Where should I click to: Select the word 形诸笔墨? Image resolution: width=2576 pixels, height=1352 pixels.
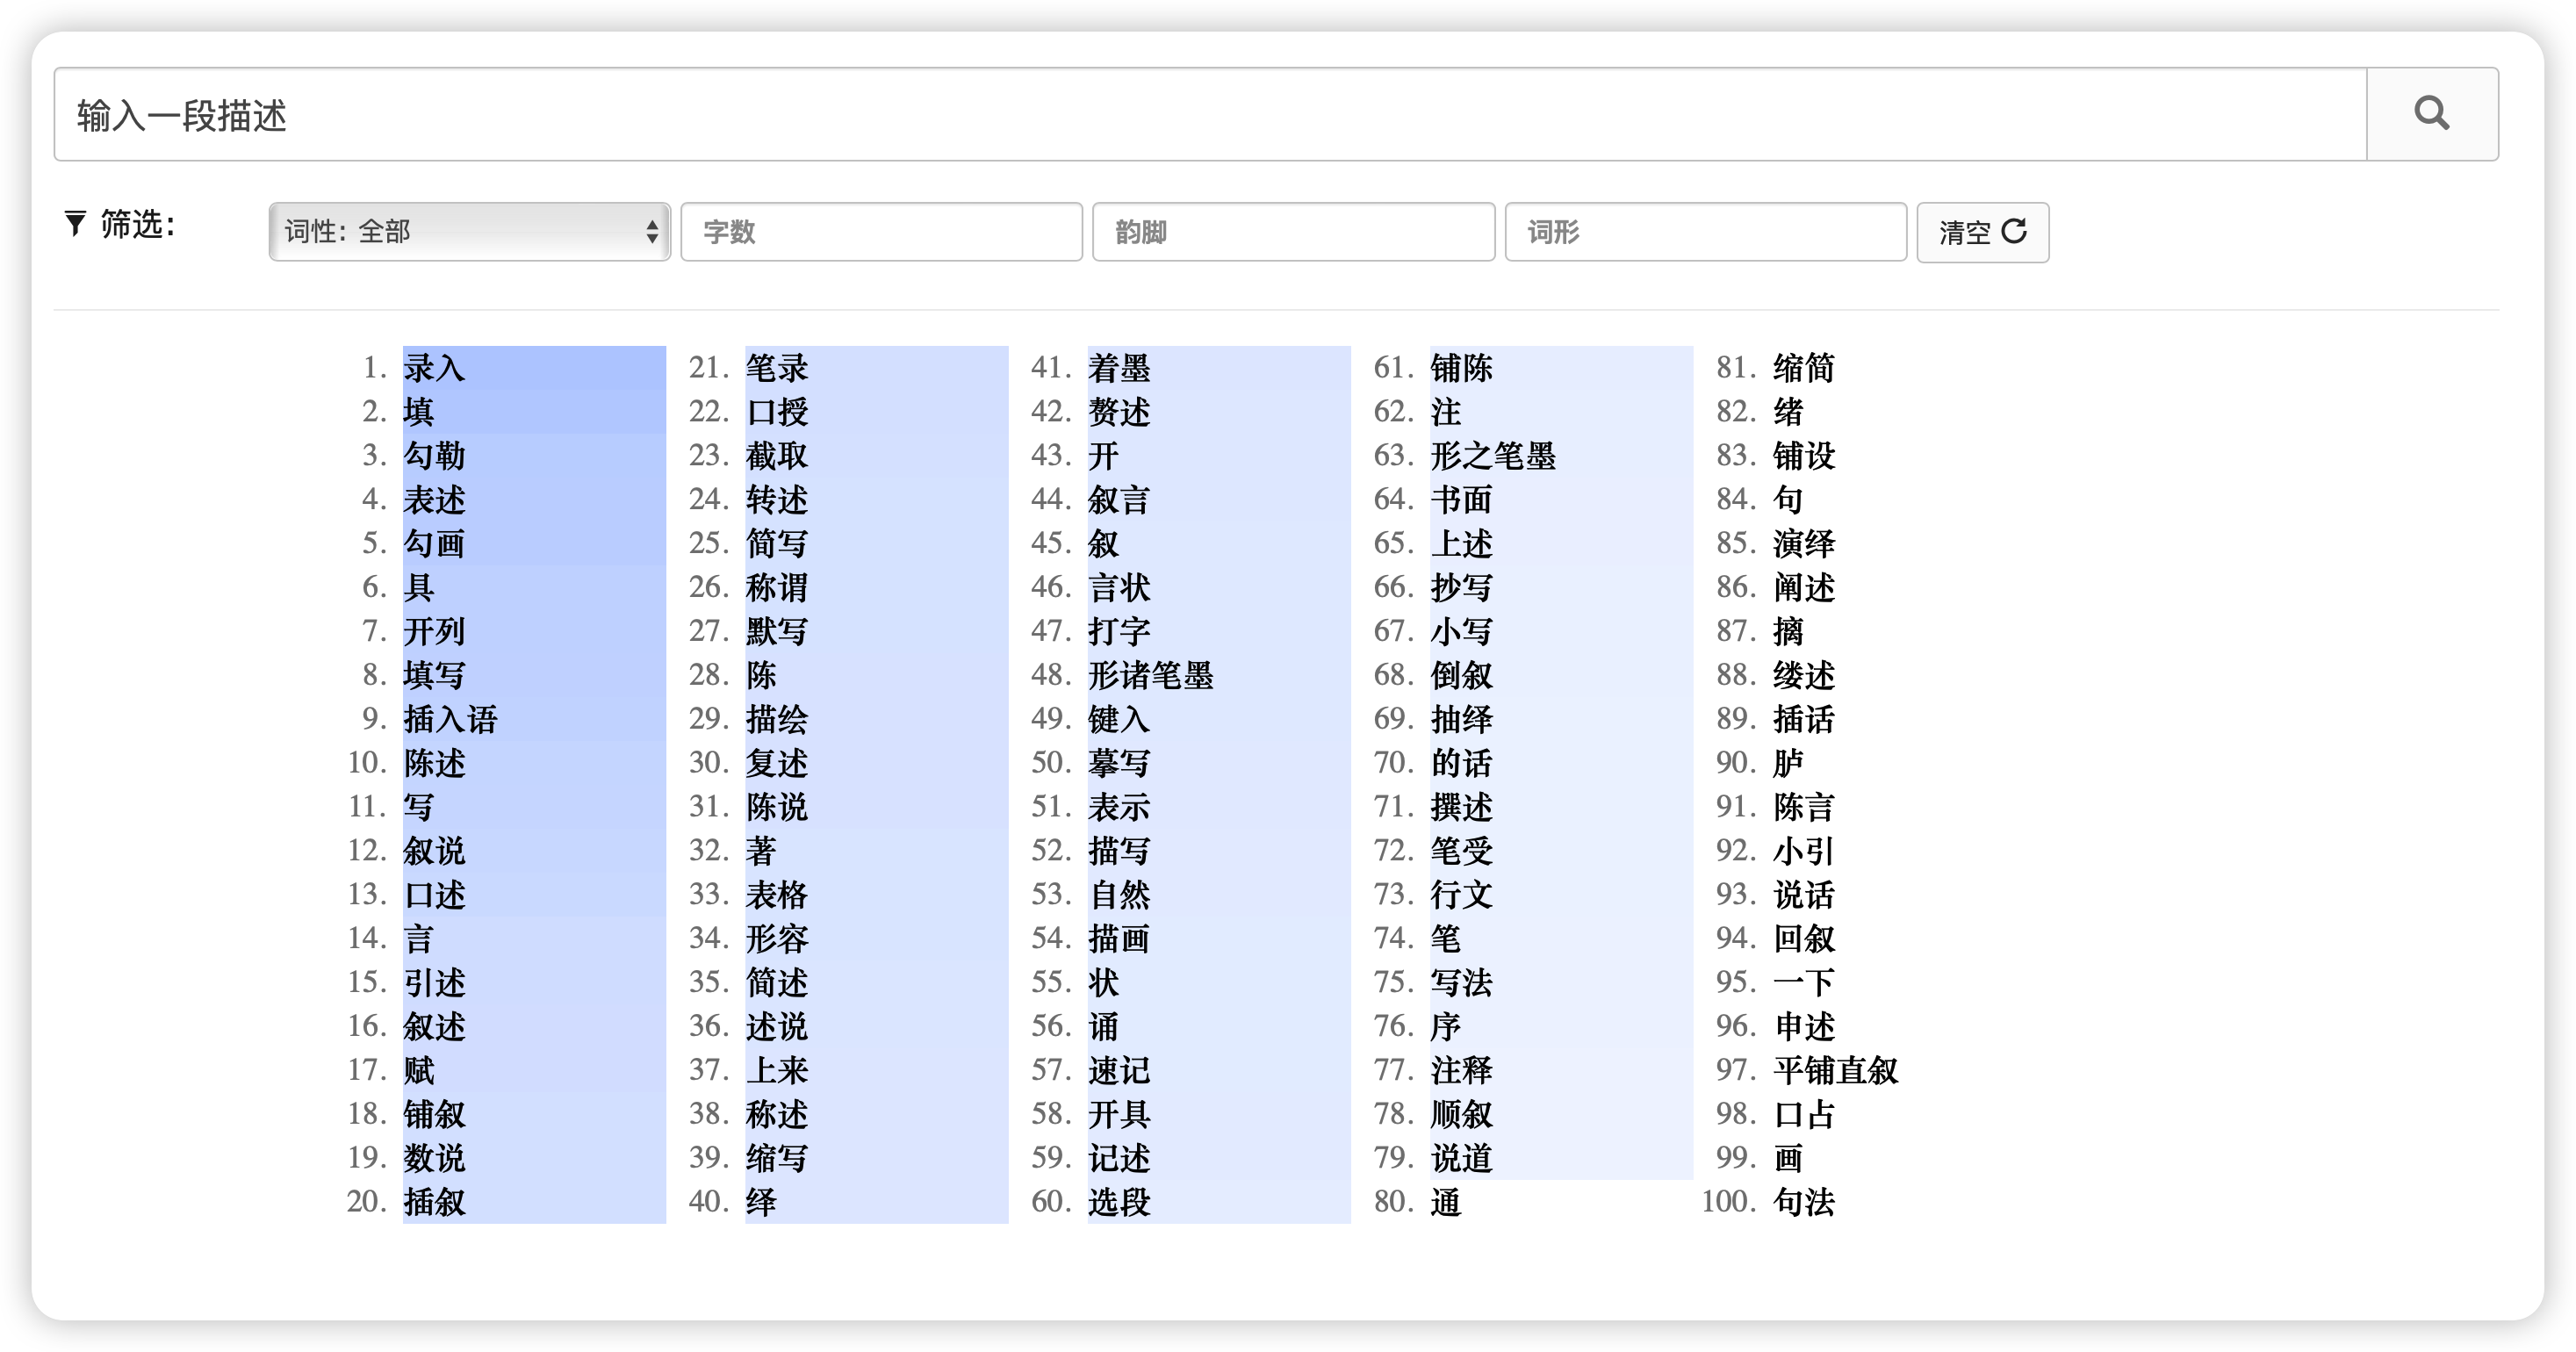click(x=1150, y=675)
